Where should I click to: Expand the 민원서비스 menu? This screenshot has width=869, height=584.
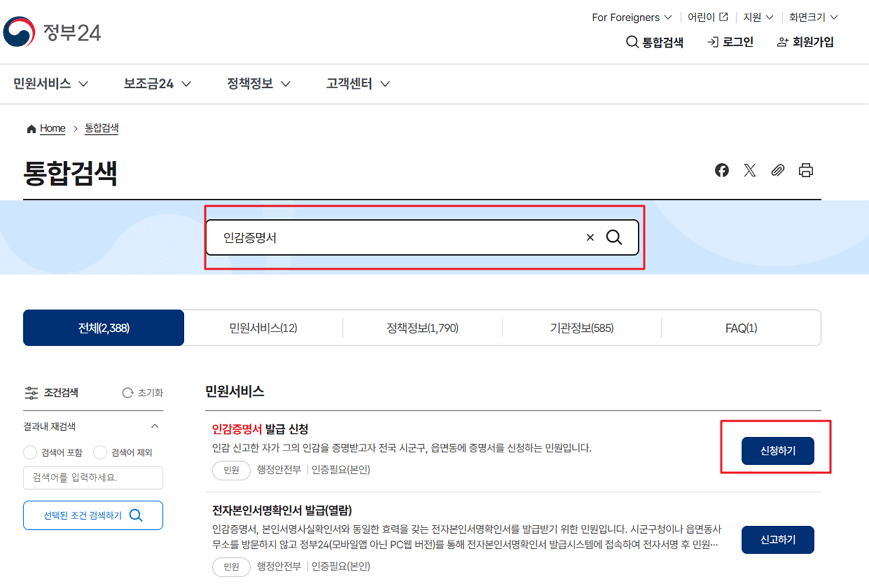51,84
